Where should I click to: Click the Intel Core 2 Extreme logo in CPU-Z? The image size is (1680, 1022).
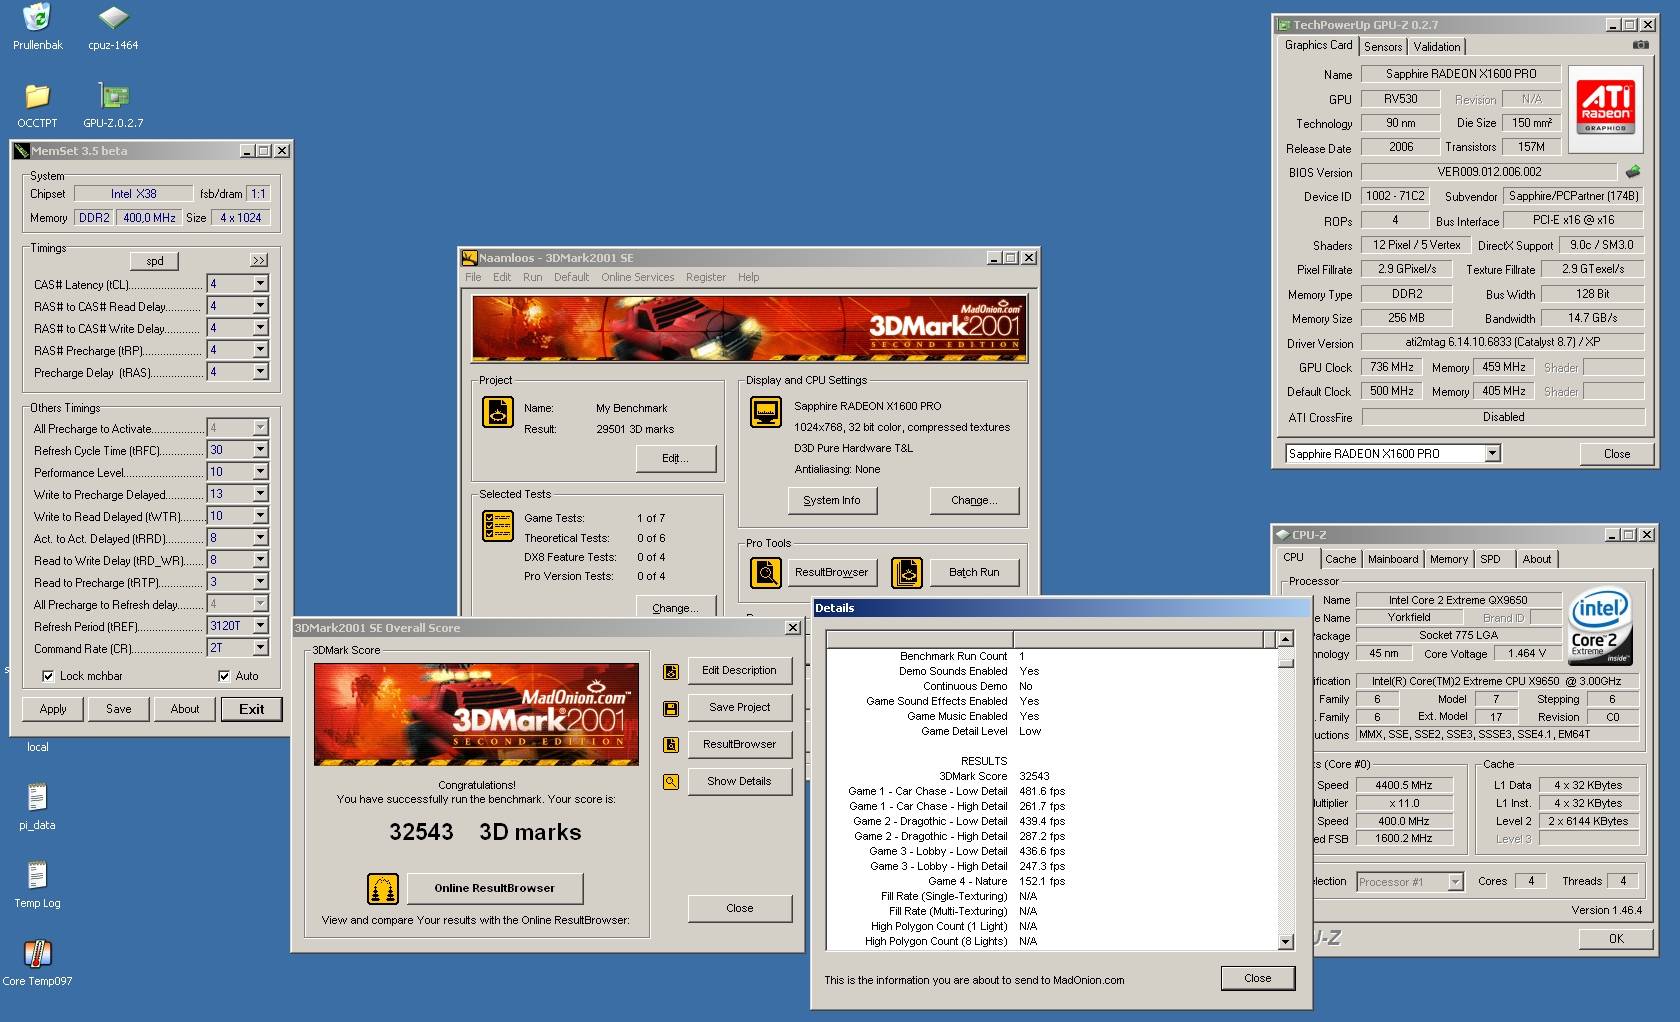[x=1600, y=625]
